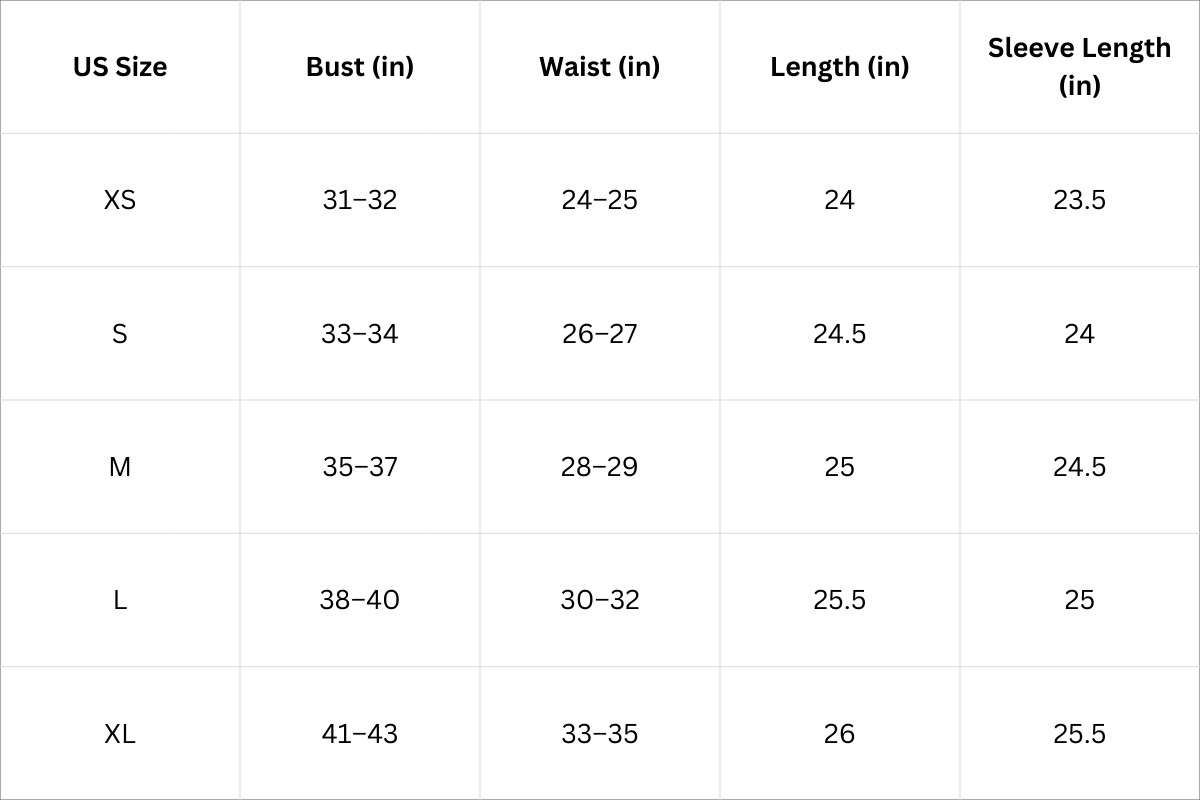Click the M bust value 35–37

tap(360, 467)
